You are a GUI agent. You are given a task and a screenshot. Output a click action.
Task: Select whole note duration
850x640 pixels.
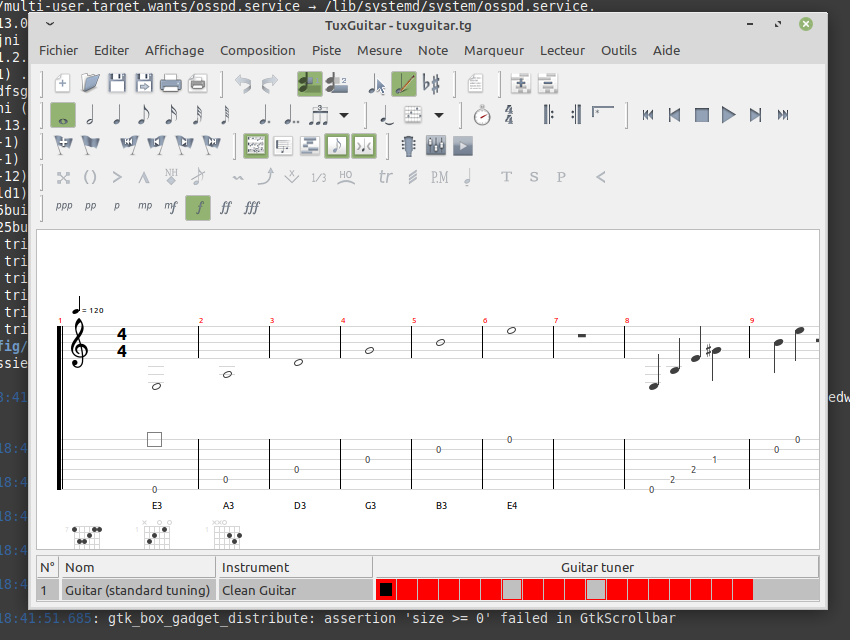(x=63, y=115)
